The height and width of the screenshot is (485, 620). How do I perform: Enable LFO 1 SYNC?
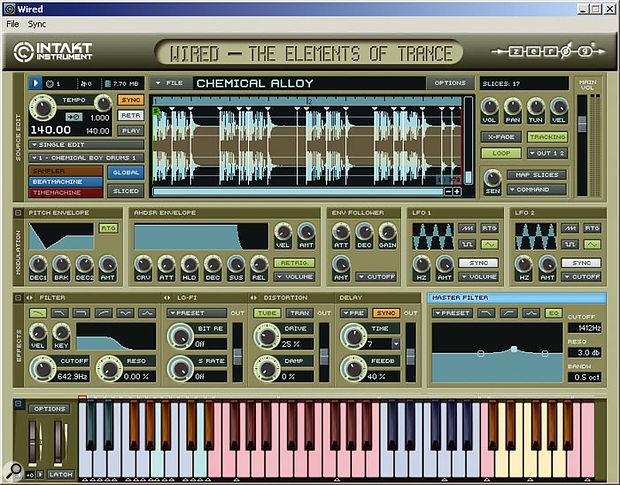(478, 263)
